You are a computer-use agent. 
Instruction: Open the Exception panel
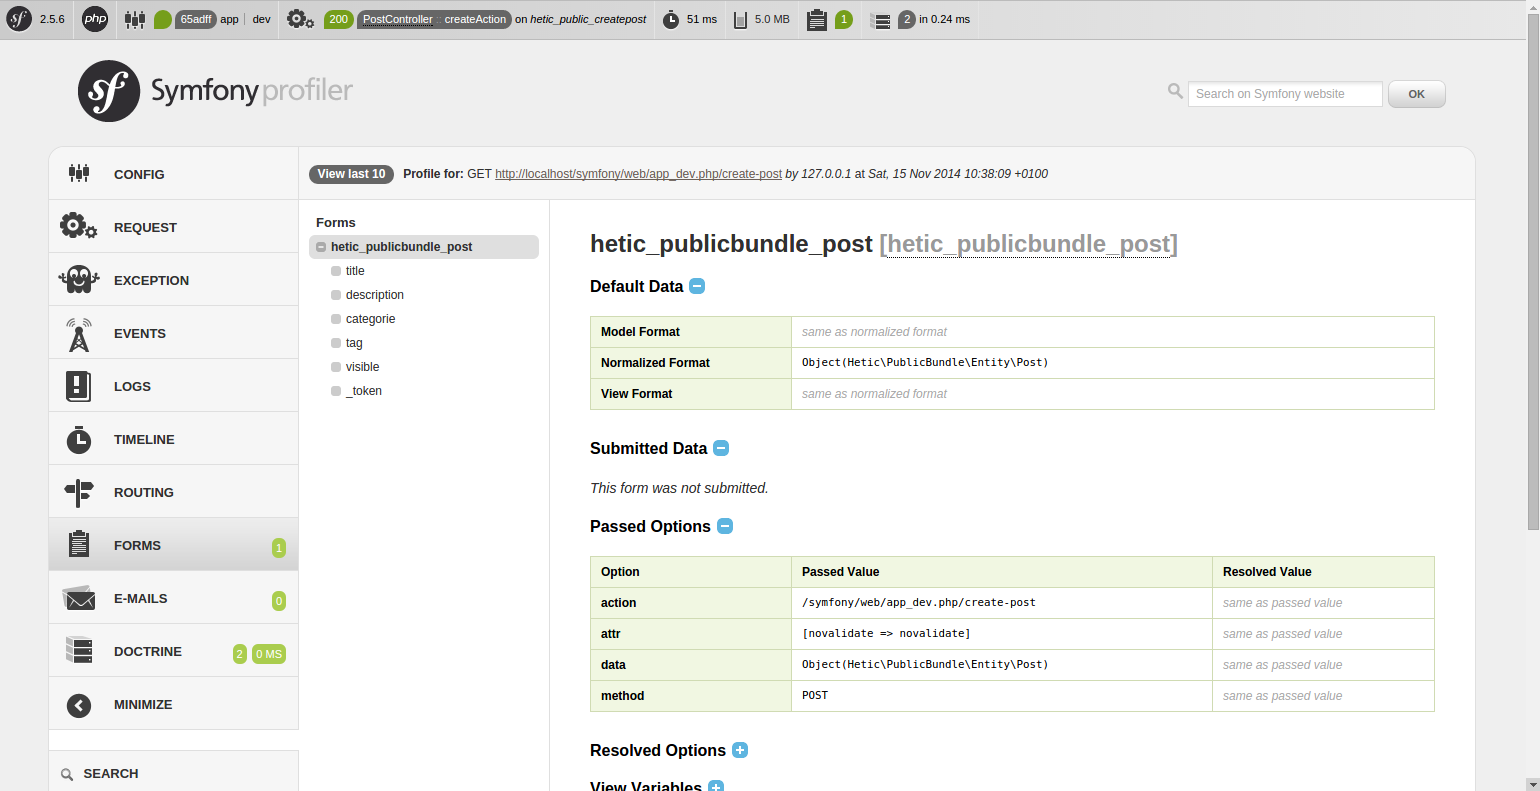173,279
